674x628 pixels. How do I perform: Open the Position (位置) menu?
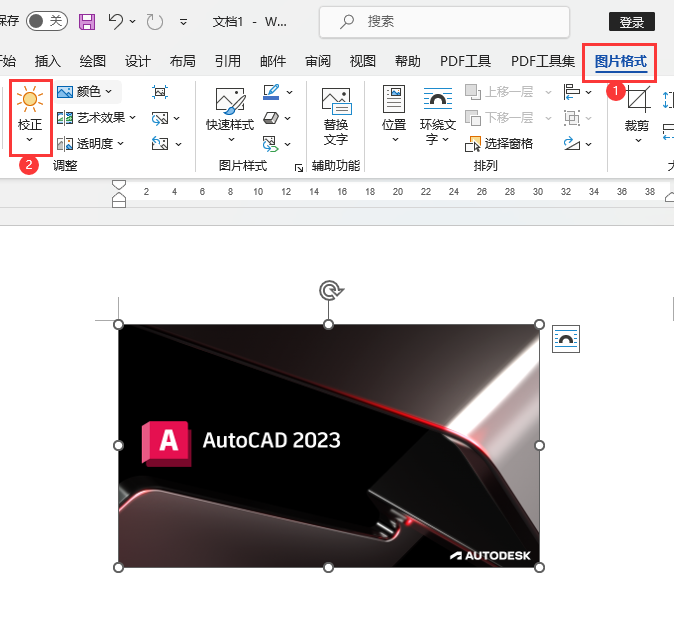click(x=394, y=114)
